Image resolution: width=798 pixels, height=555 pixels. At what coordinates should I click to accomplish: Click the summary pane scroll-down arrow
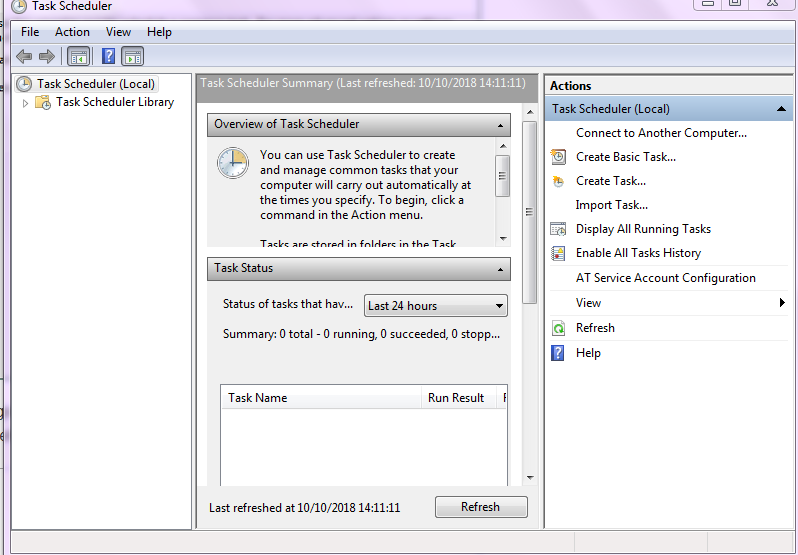click(530, 478)
